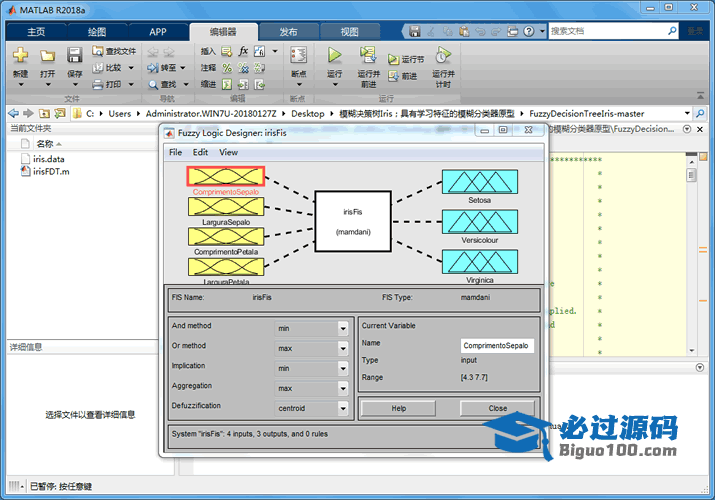Viewport: 715px width, 500px height.
Task: Switch to the 主页 ribbon tab
Action: click(36, 32)
